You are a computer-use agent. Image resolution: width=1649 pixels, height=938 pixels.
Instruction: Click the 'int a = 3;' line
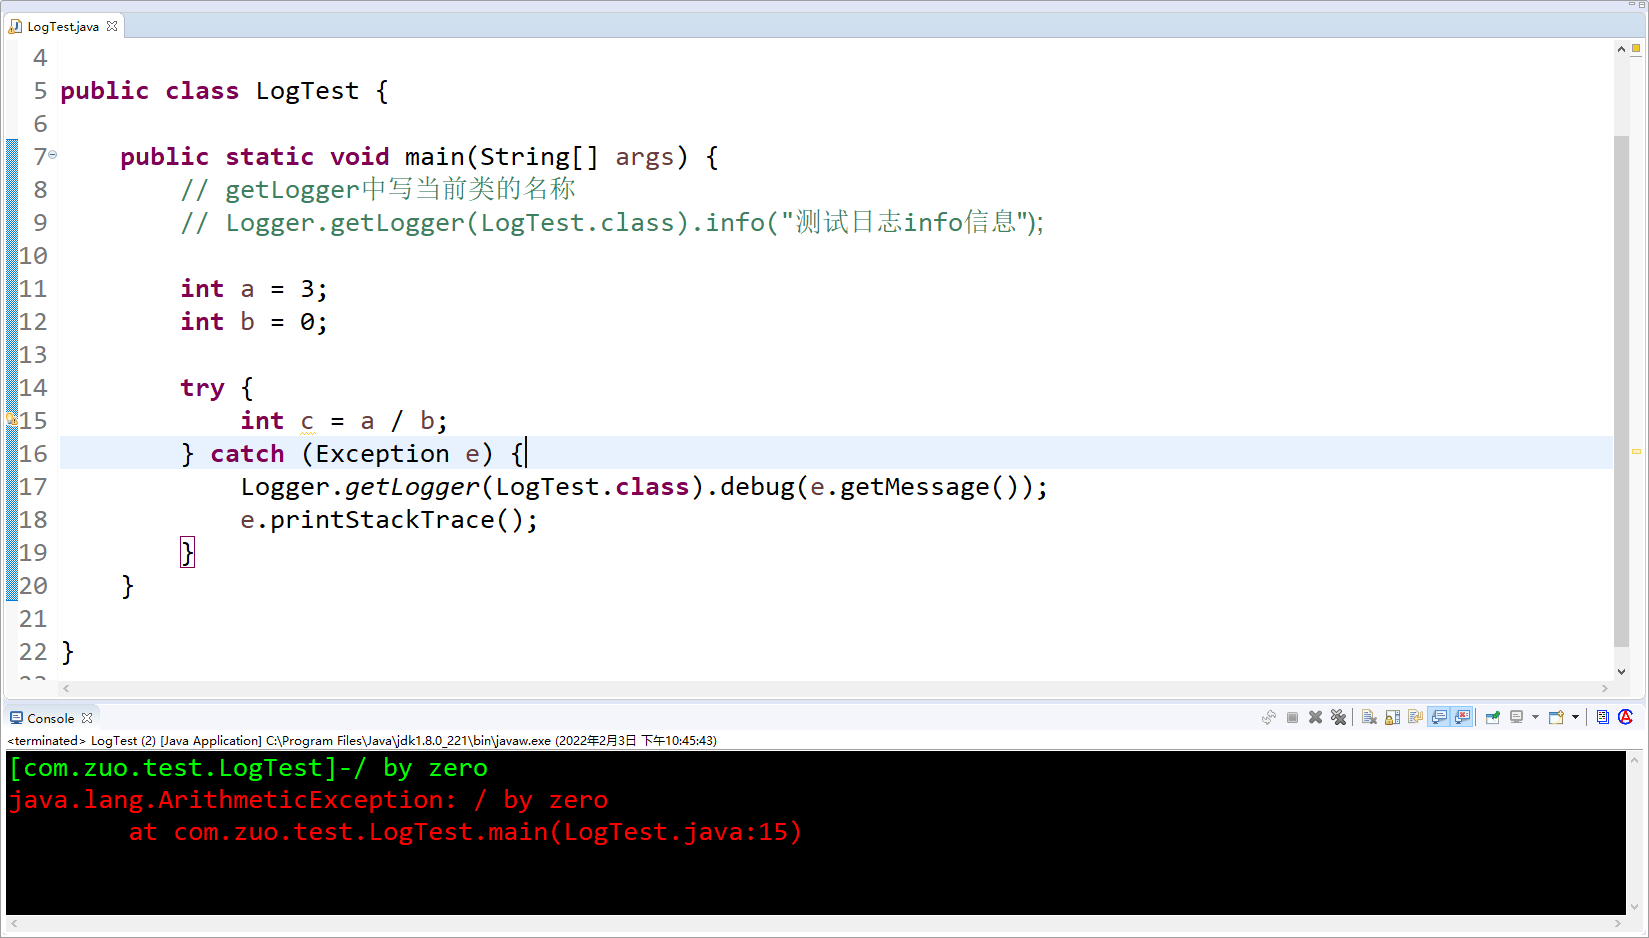point(254,289)
